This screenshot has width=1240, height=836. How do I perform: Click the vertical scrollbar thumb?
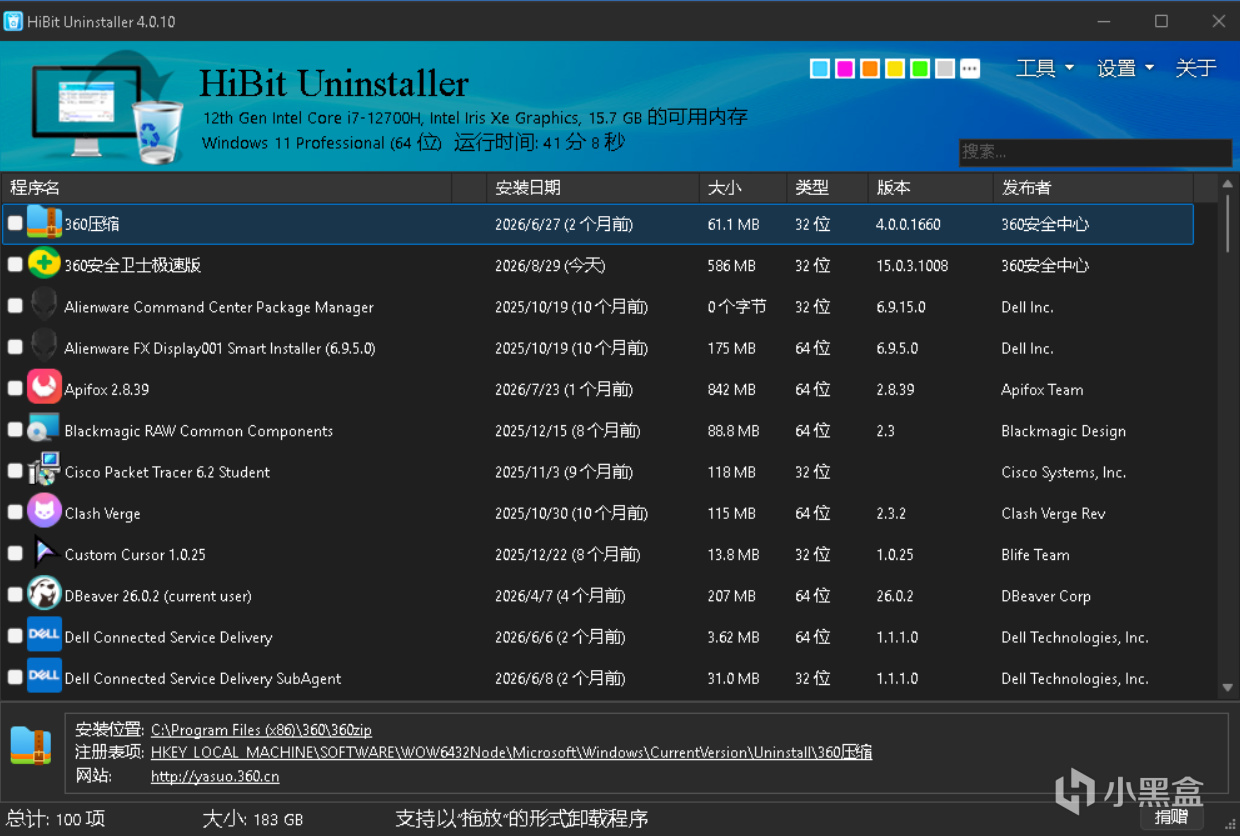tap(1228, 223)
